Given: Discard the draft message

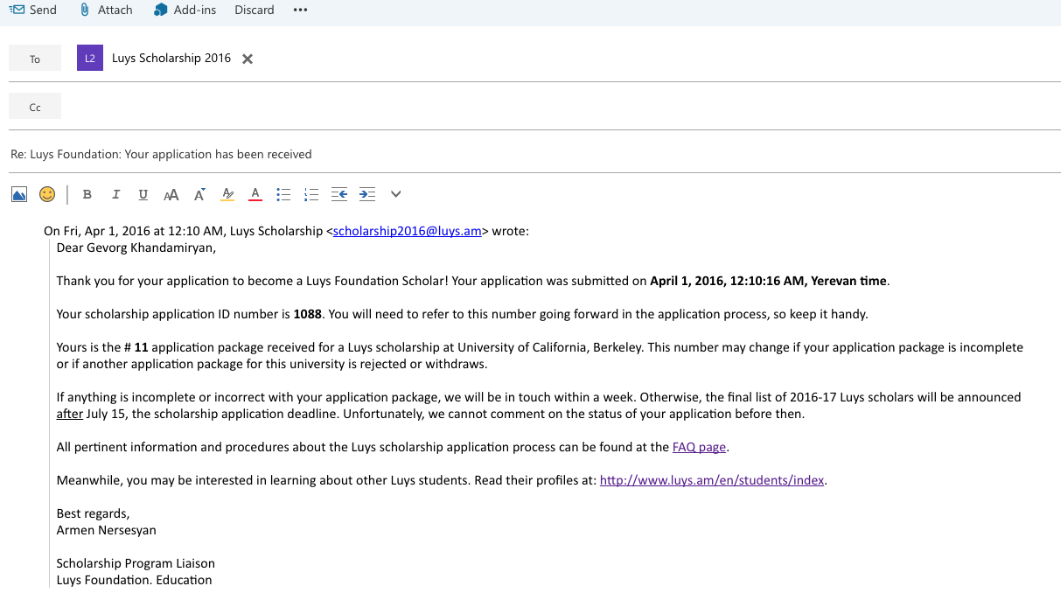Looking at the screenshot, I should (254, 10).
